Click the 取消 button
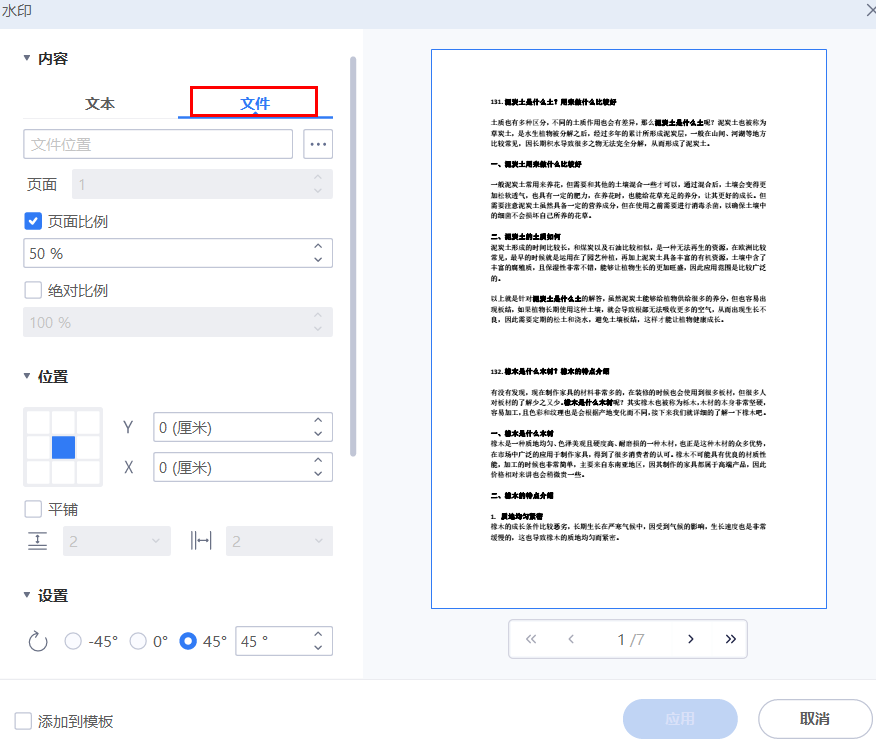The width and height of the screenshot is (876, 747). click(814, 718)
